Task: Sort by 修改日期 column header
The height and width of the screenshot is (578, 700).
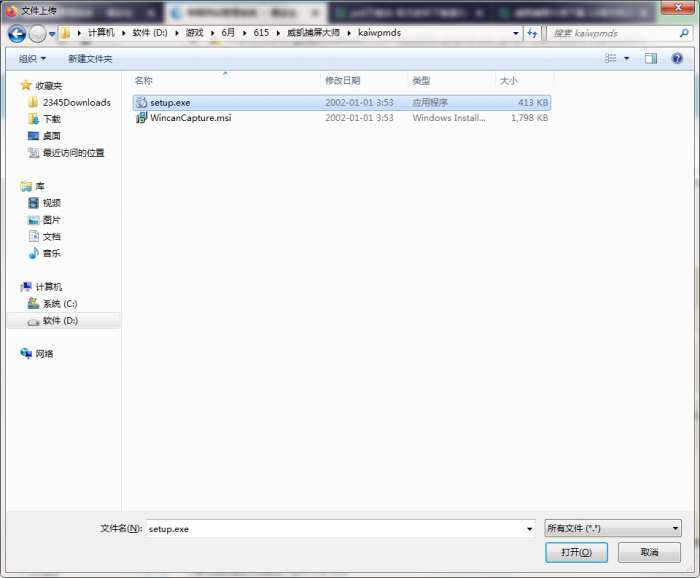Action: [342, 80]
